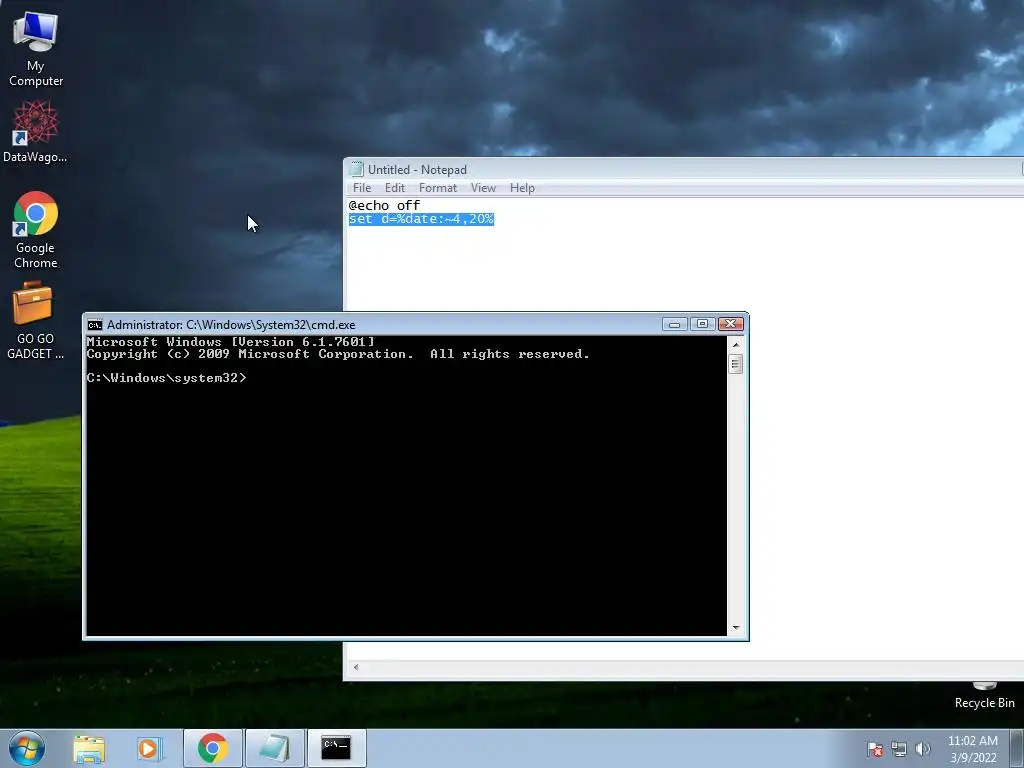1024x768 pixels.
Task: Click the 'Untitled - Notepad' title text
Action: (417, 170)
